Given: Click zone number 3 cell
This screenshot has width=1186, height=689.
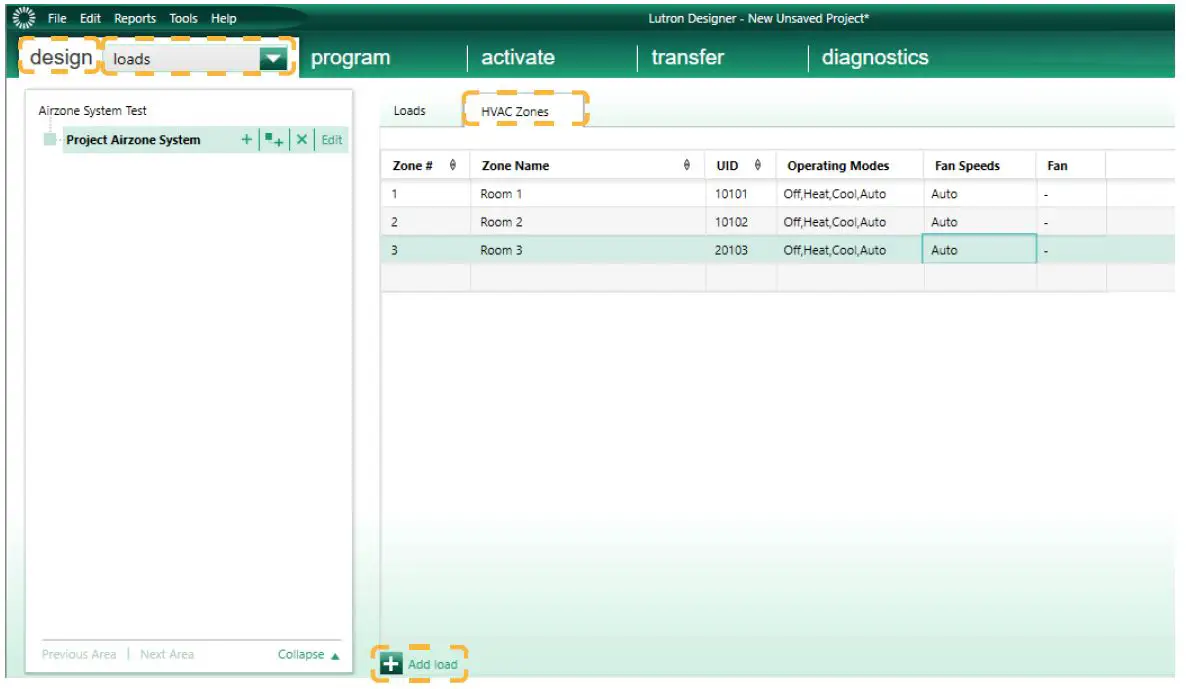Looking at the screenshot, I should coord(425,250).
